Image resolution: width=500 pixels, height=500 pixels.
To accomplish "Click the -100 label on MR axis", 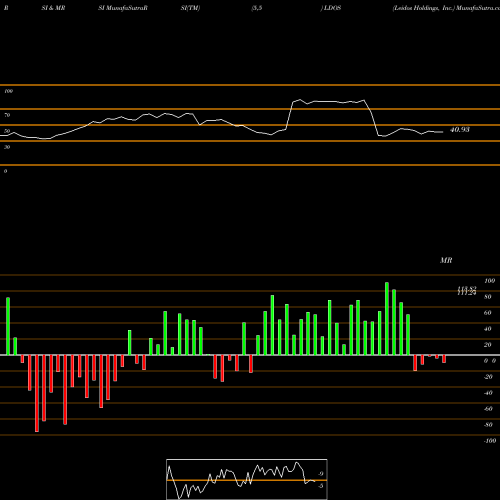I will [x=490, y=441].
